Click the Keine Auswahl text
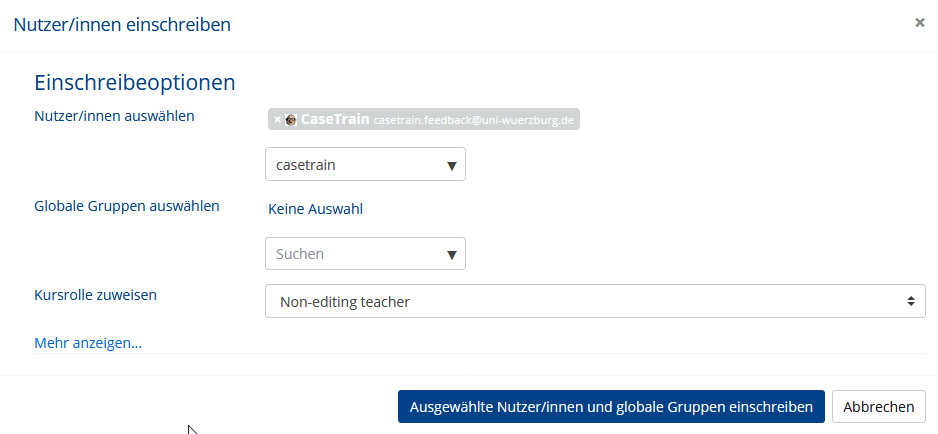The width and height of the screenshot is (938, 434). [x=315, y=210]
